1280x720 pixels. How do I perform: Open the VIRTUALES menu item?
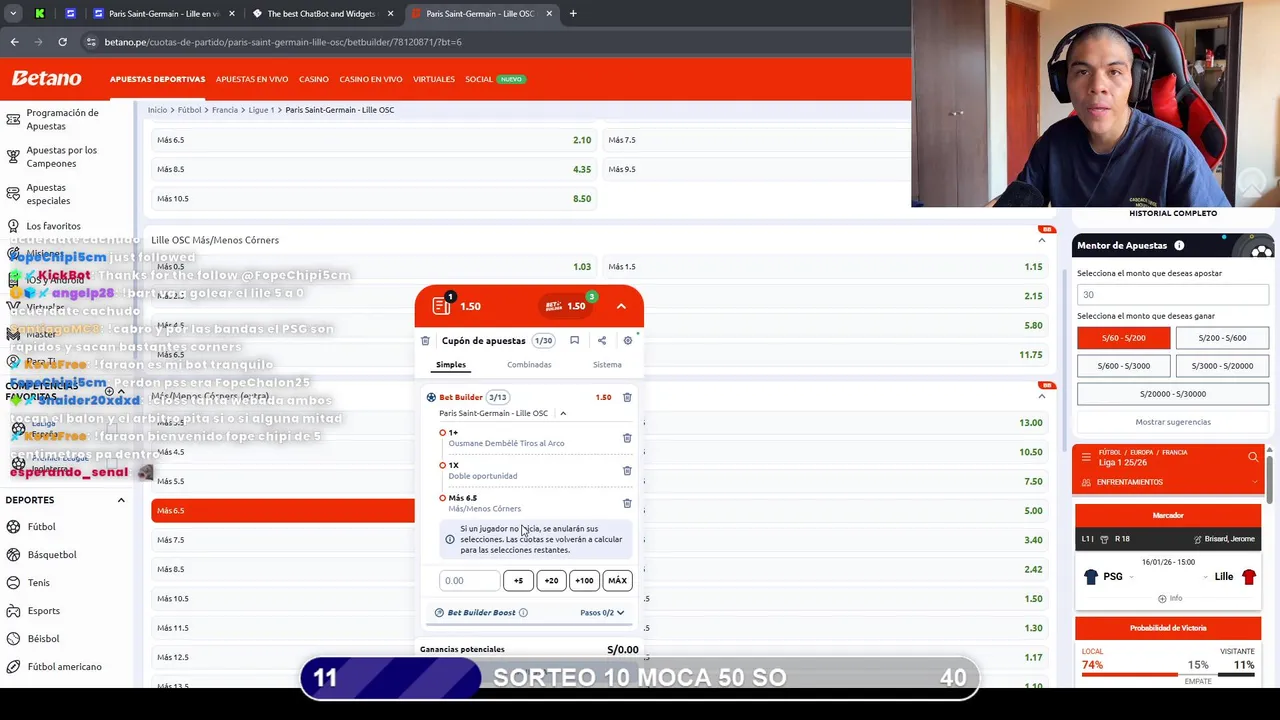(x=434, y=79)
